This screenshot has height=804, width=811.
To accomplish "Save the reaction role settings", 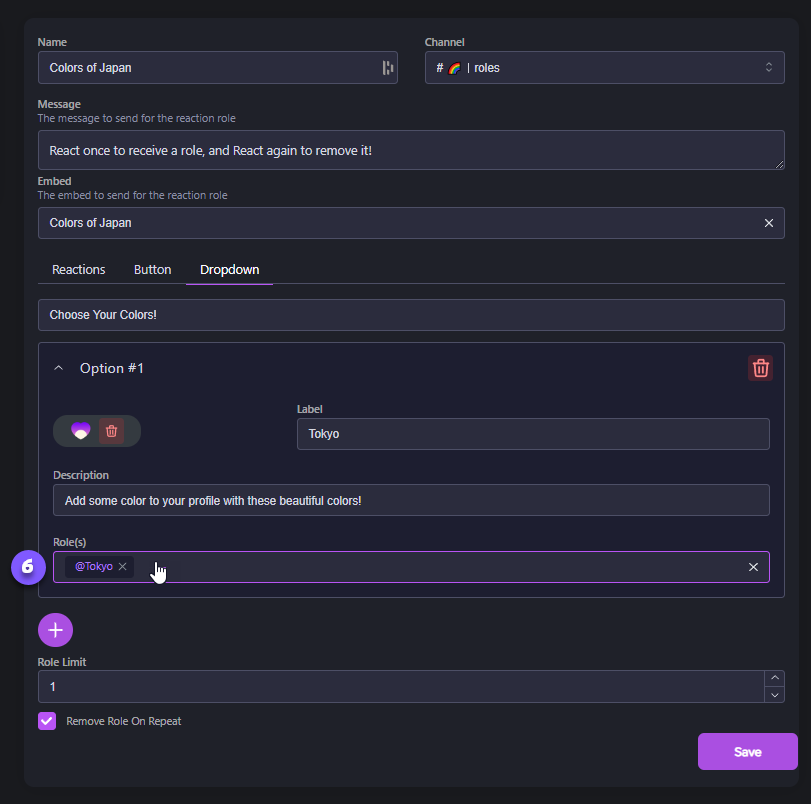I will click(747, 752).
